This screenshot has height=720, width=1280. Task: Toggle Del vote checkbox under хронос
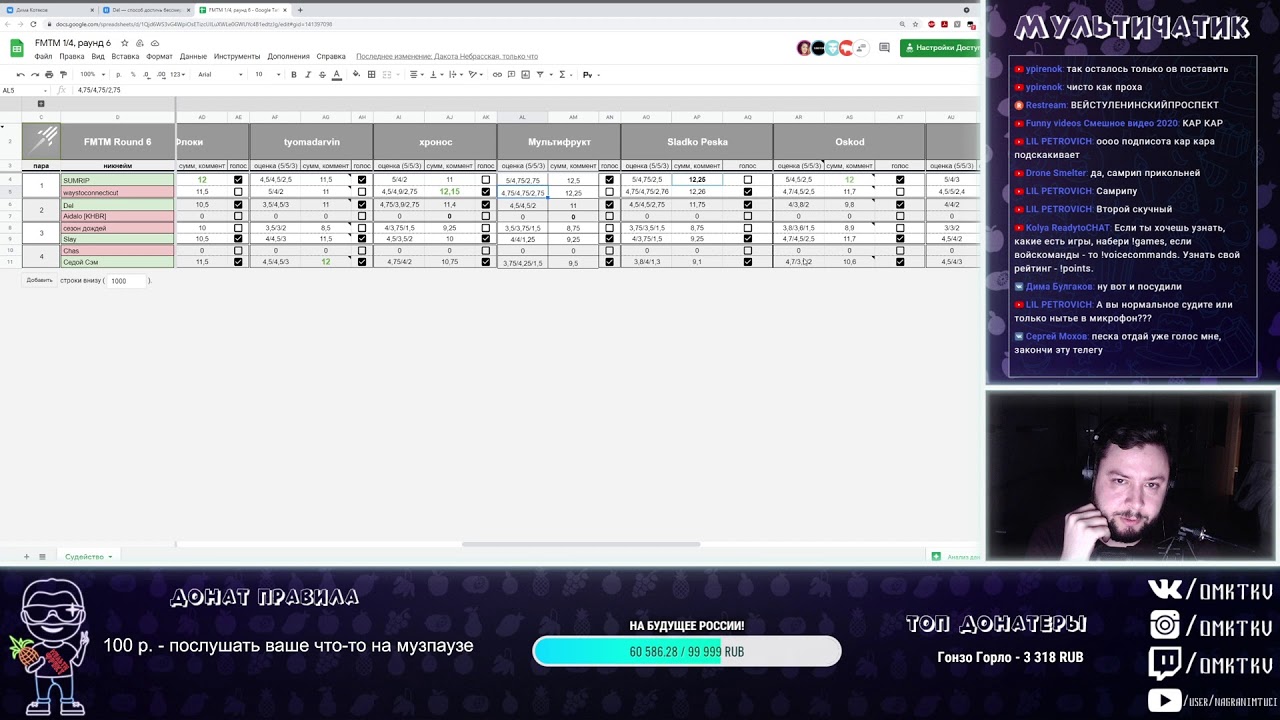pos(486,204)
